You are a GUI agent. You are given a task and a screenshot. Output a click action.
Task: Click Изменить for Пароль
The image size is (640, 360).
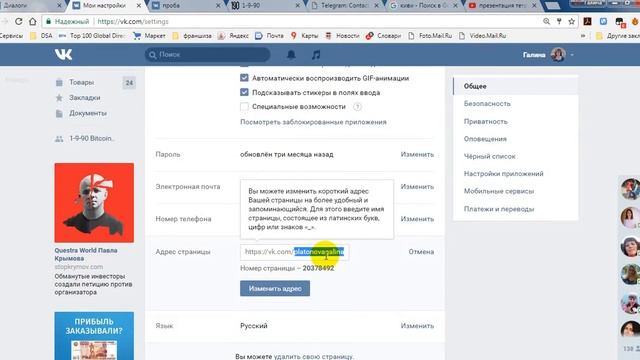(417, 154)
